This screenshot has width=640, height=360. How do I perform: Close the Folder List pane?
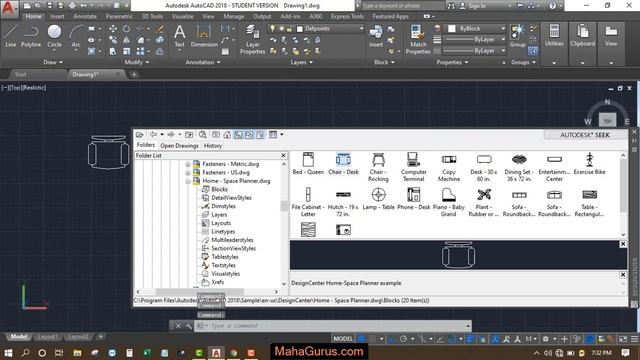pyautogui.click(x=284, y=156)
